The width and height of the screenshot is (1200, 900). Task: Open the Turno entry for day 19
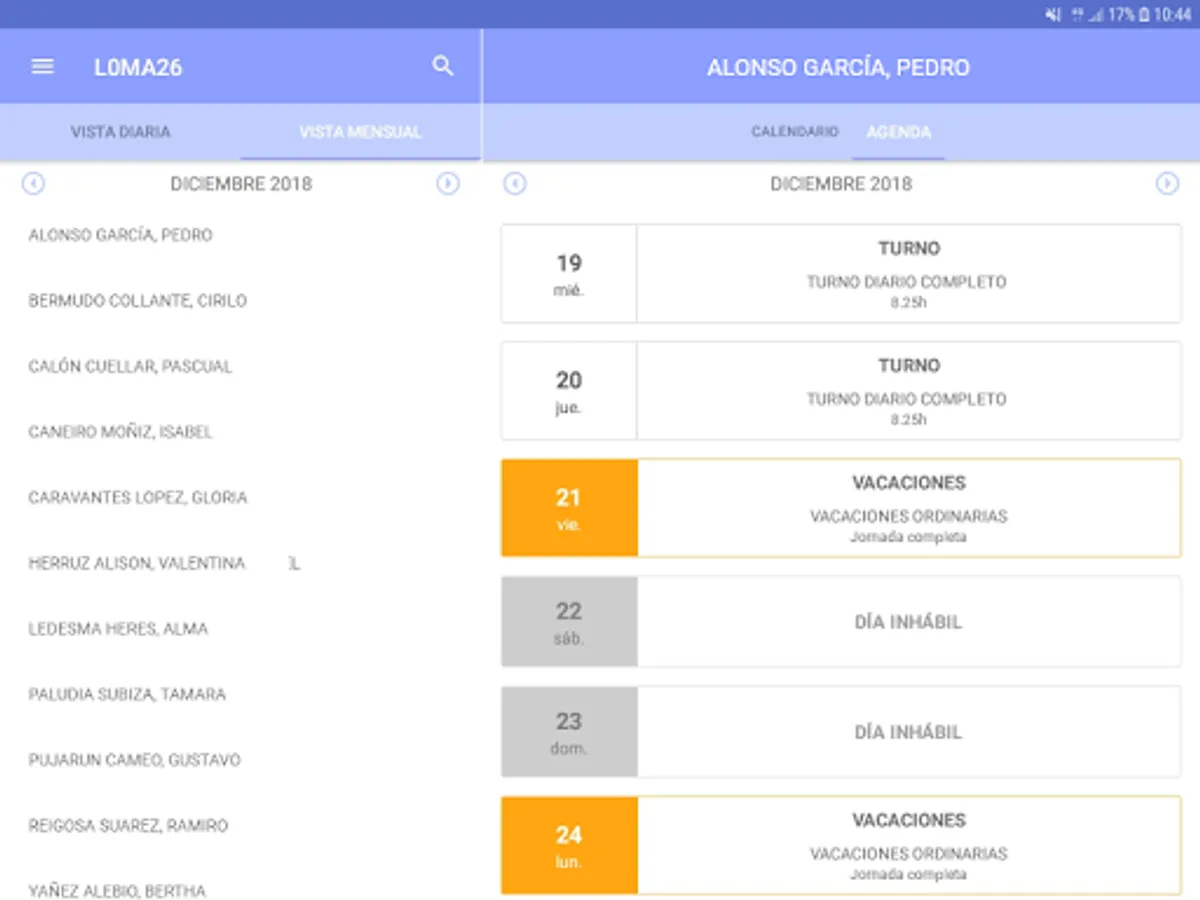908,273
